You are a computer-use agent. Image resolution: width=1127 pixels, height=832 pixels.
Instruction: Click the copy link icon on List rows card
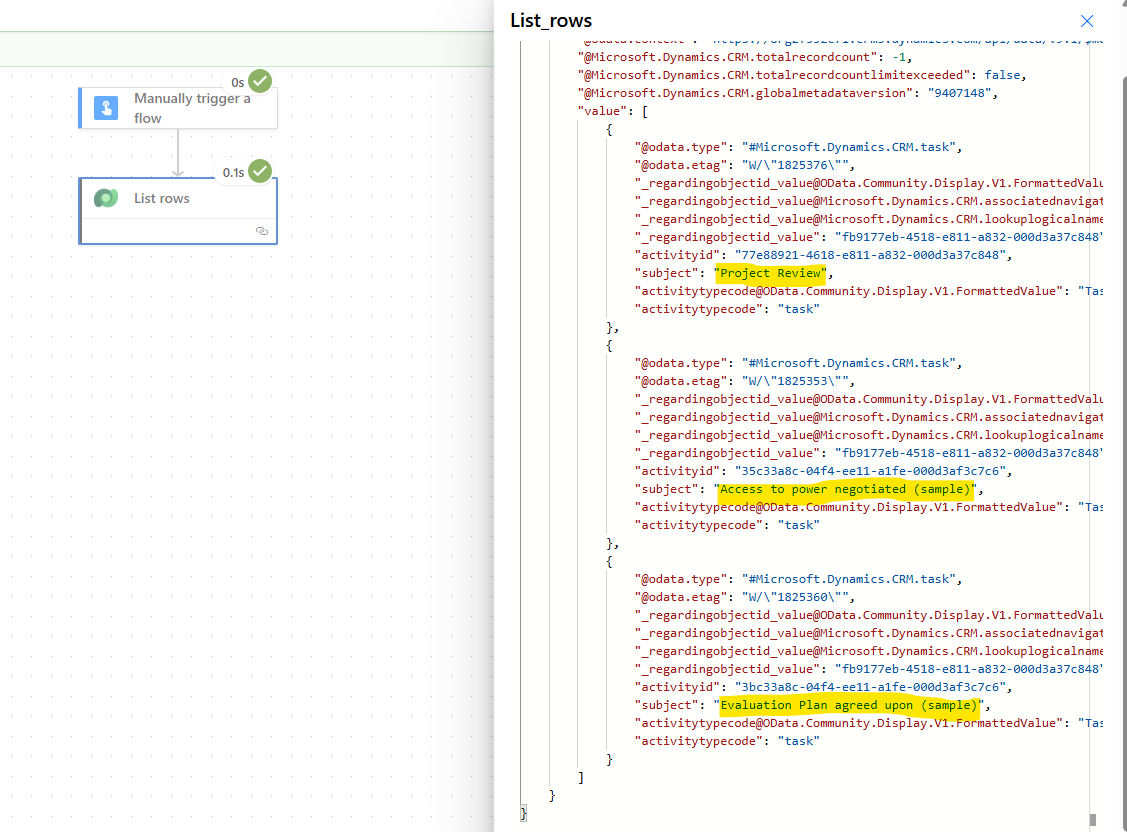coord(262,230)
